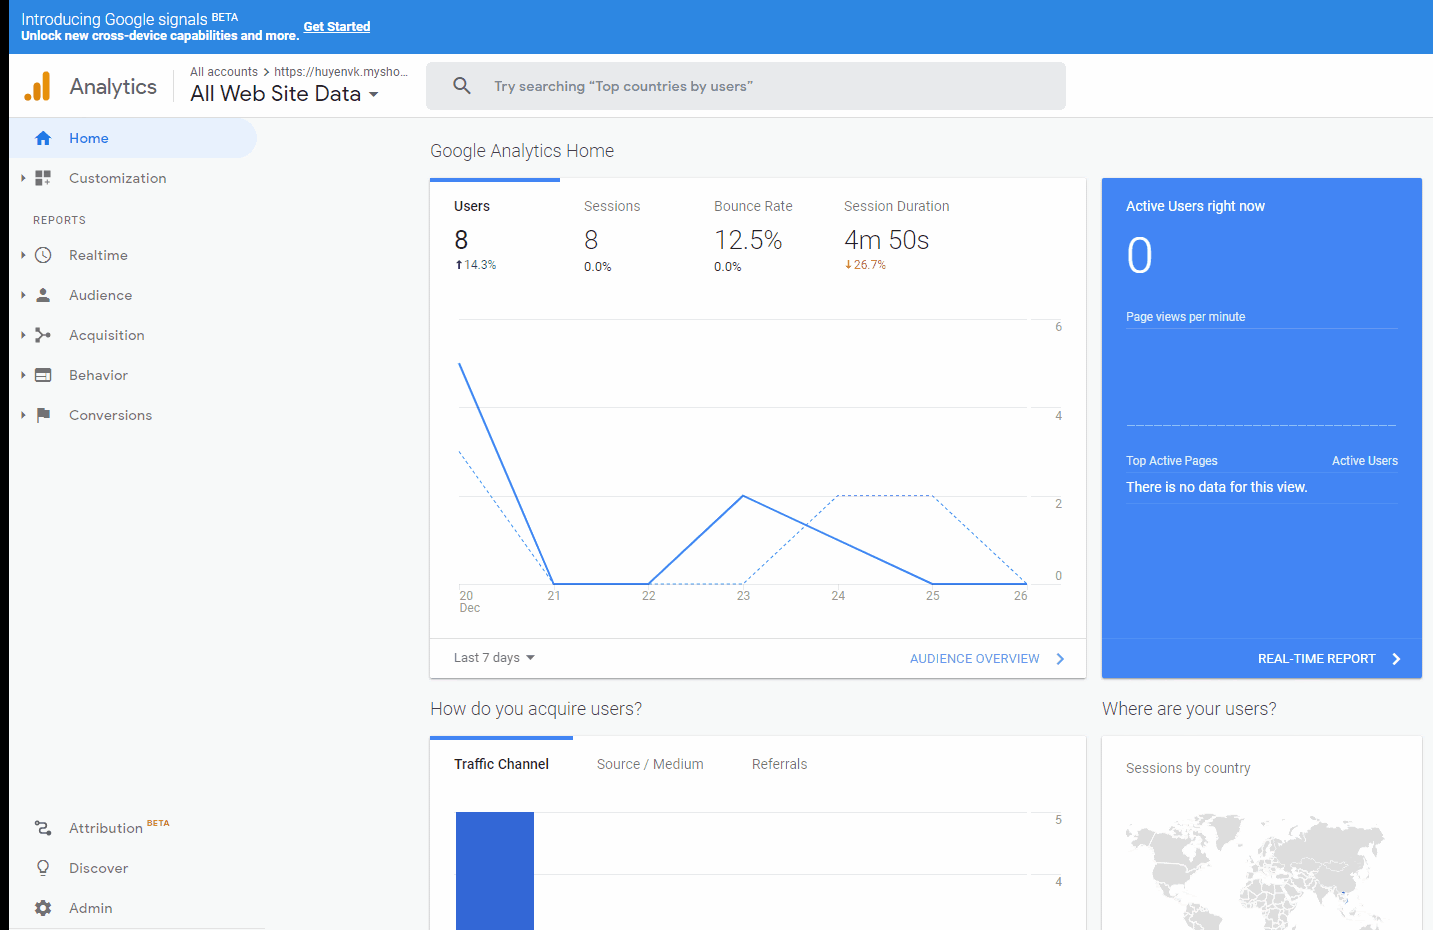
Task: Click the Sessions by country label
Action: click(x=1188, y=768)
